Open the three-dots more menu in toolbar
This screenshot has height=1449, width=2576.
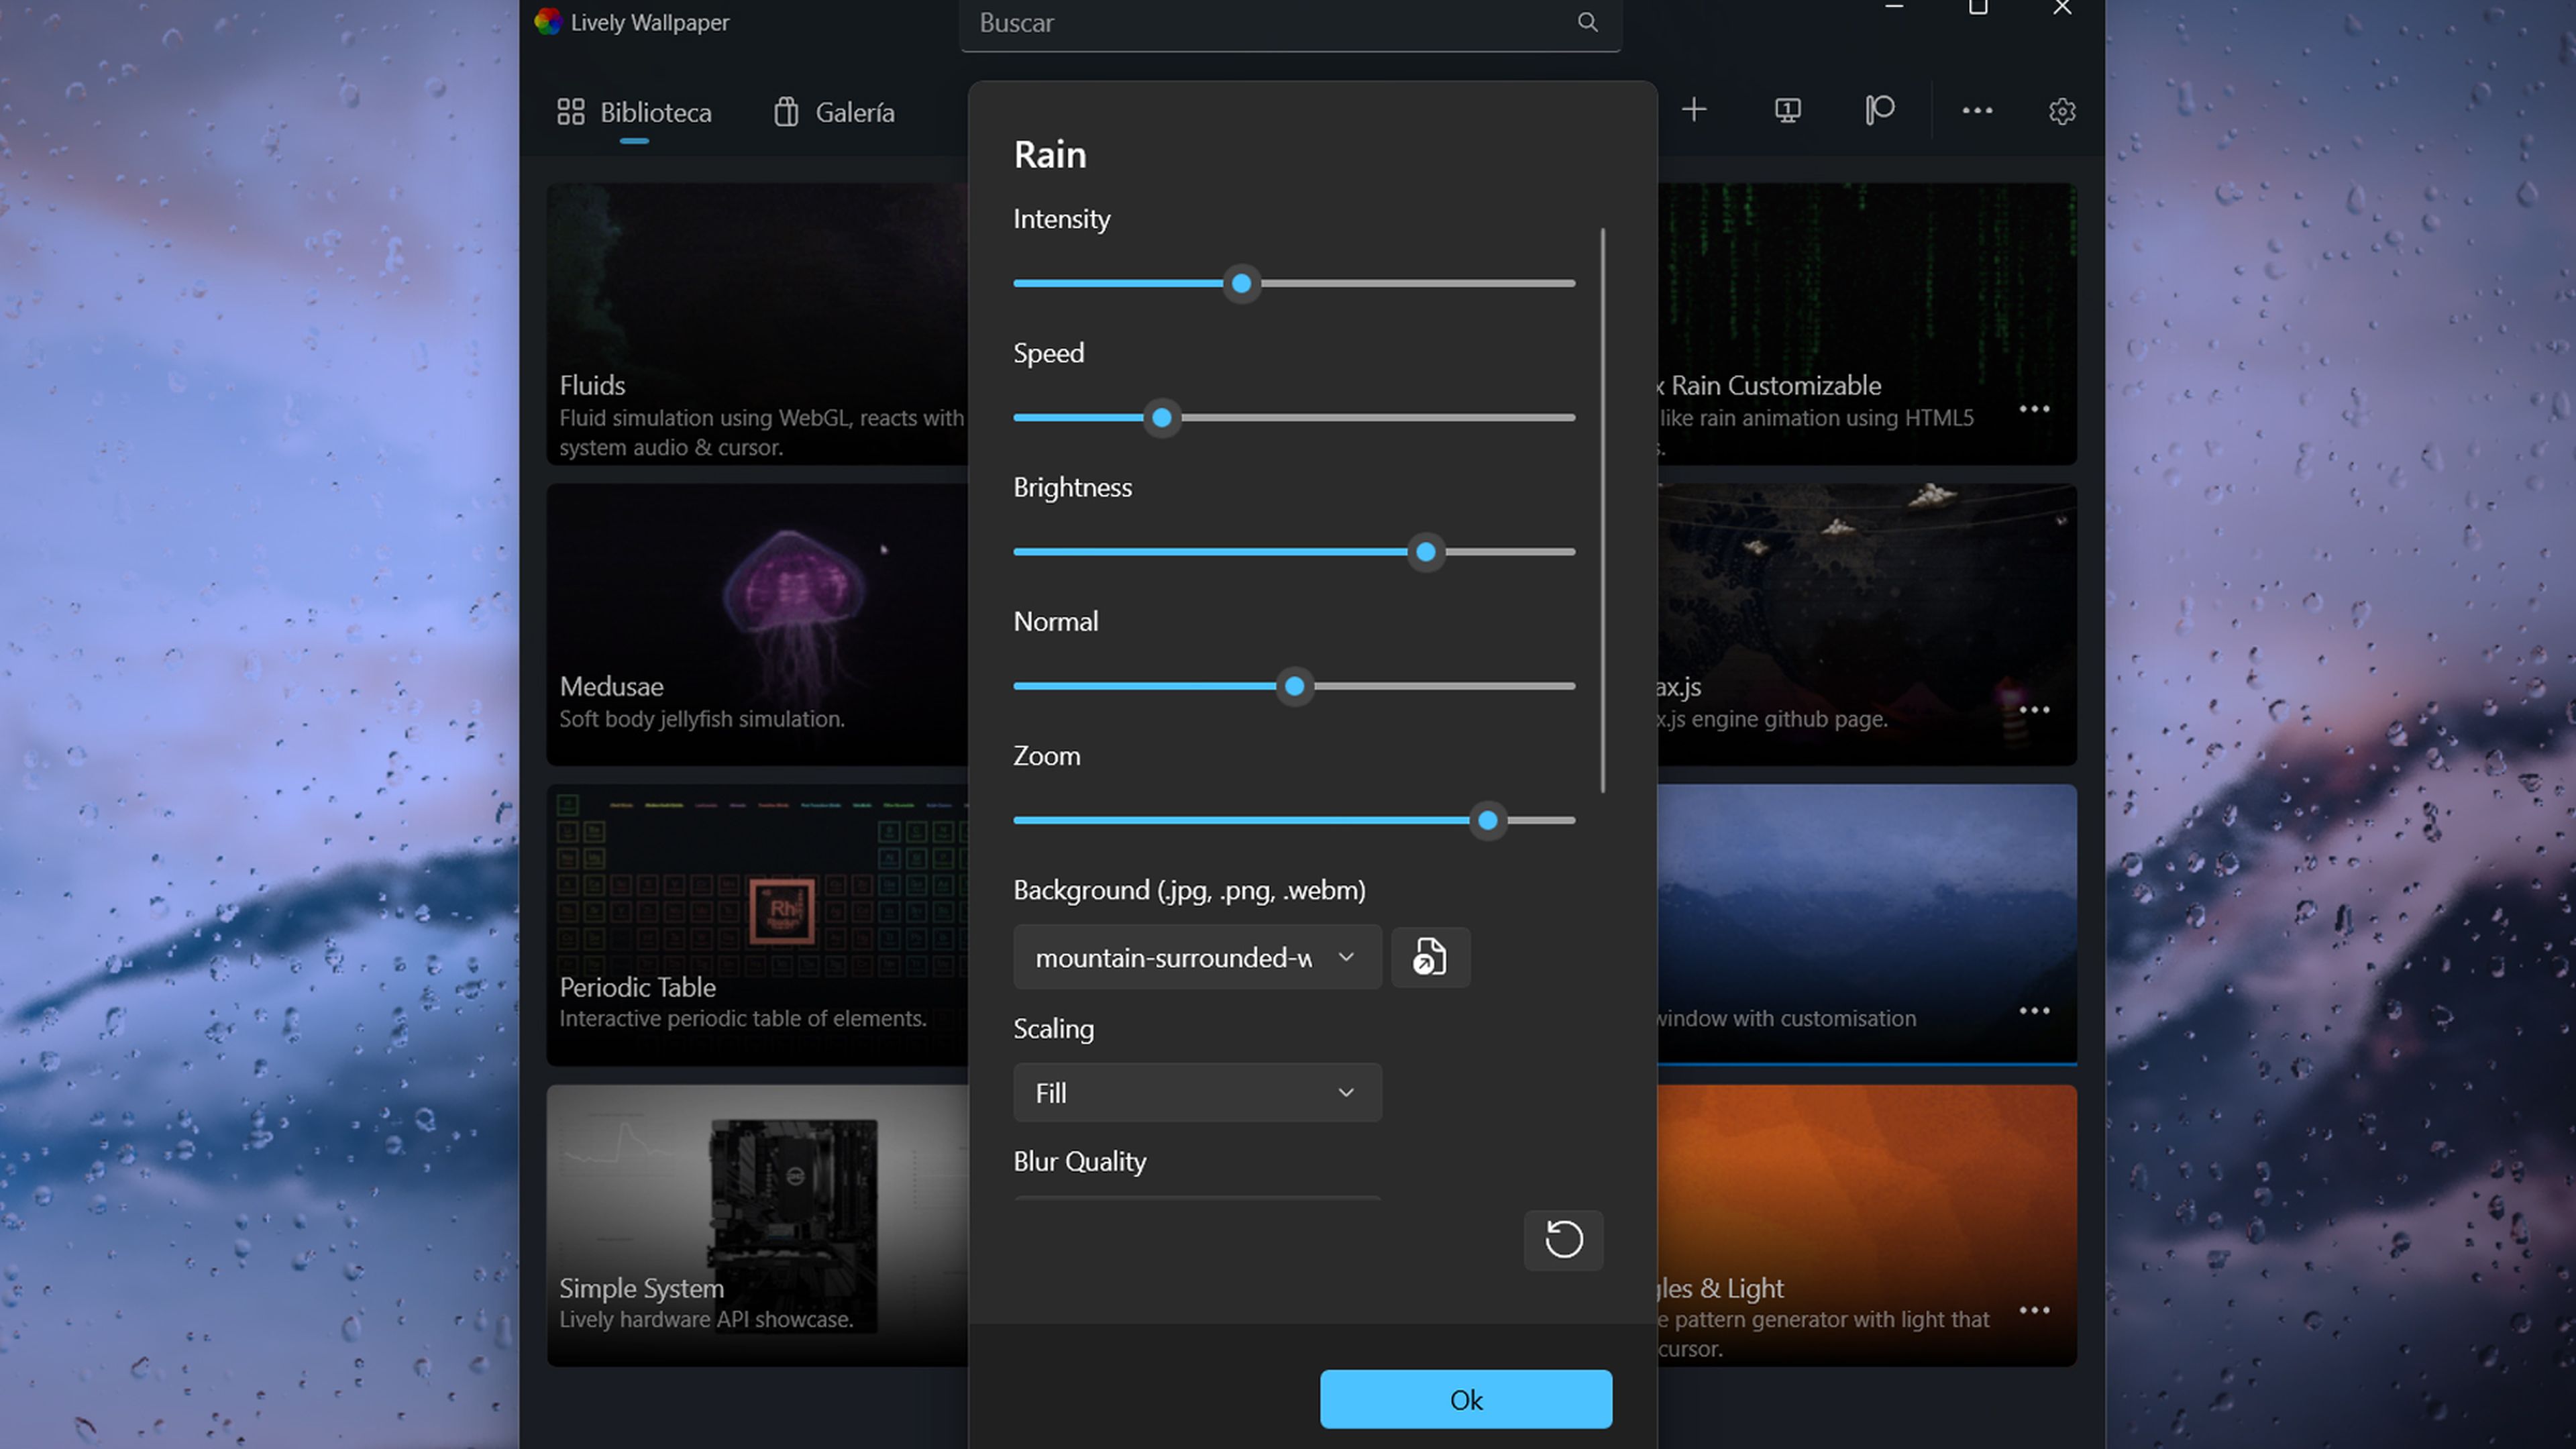tap(1976, 111)
